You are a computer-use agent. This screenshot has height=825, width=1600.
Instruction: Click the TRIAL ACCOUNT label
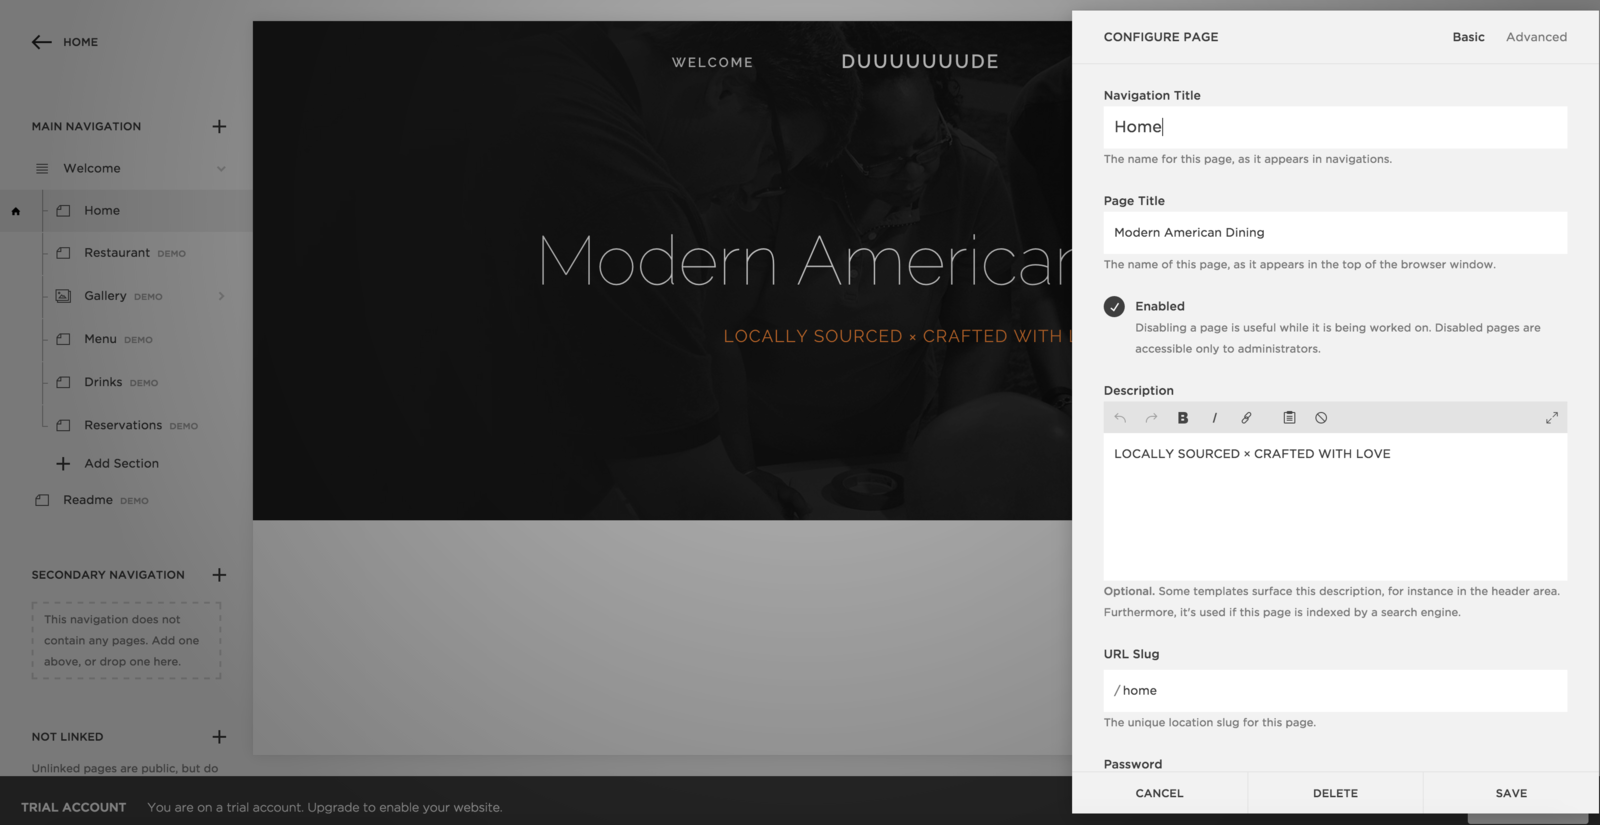(x=74, y=807)
